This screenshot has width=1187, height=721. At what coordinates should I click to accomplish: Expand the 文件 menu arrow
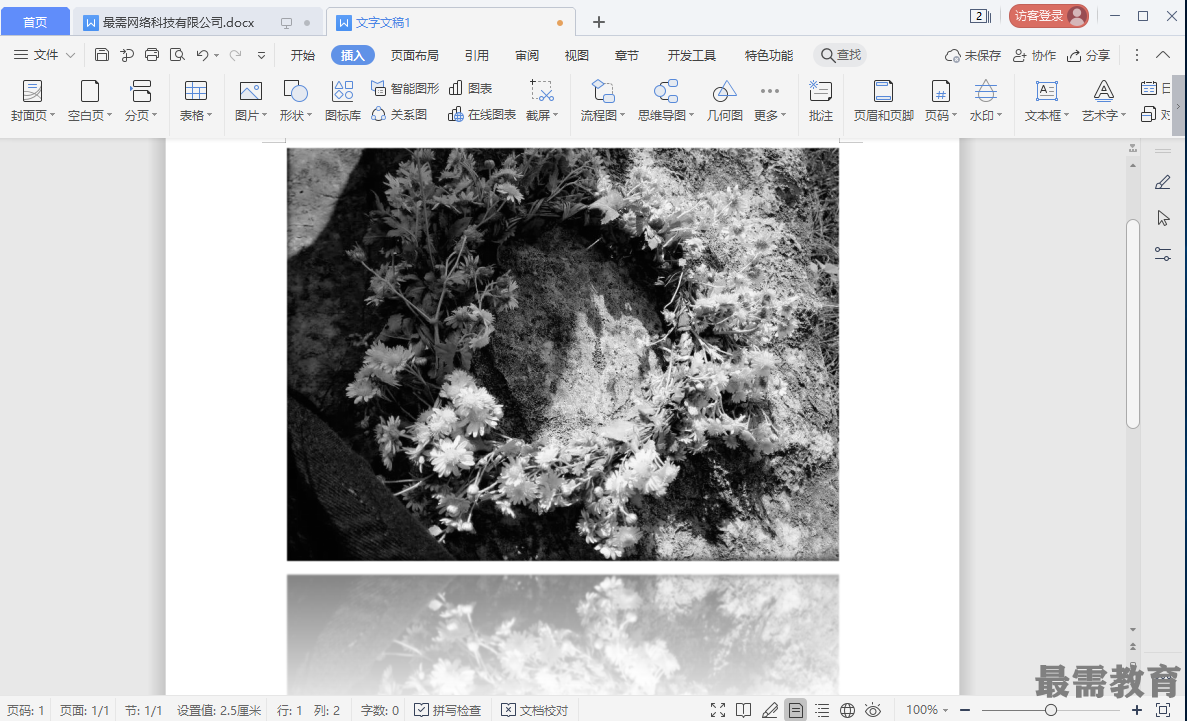point(70,55)
